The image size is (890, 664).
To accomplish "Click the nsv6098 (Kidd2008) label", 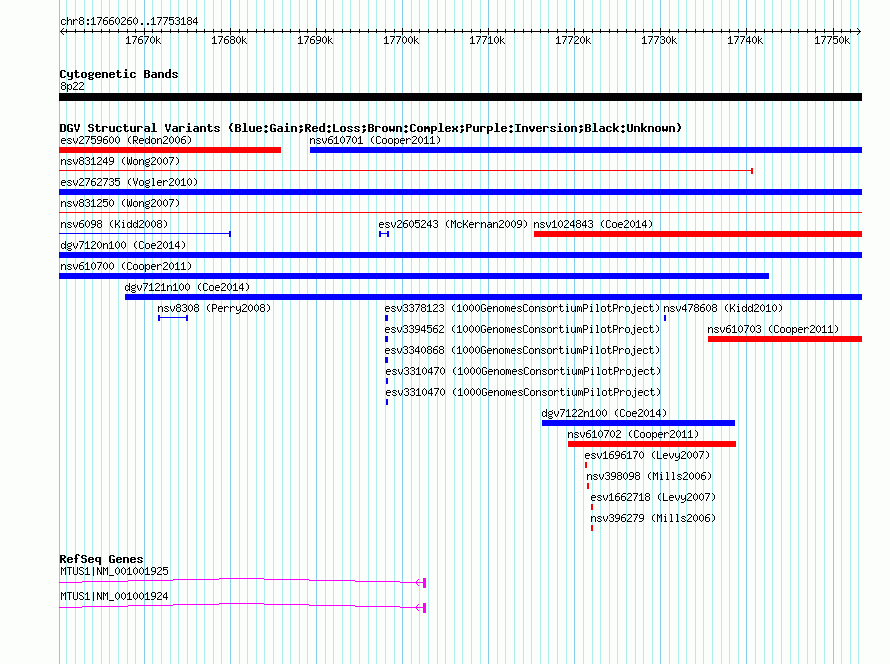I will pyautogui.click(x=114, y=224).
